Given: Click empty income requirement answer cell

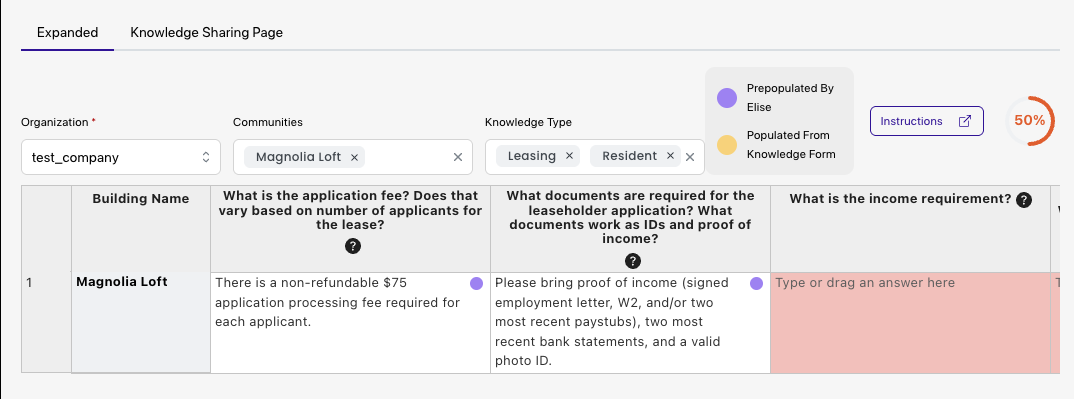Looking at the screenshot, I should pyautogui.click(x=910, y=322).
